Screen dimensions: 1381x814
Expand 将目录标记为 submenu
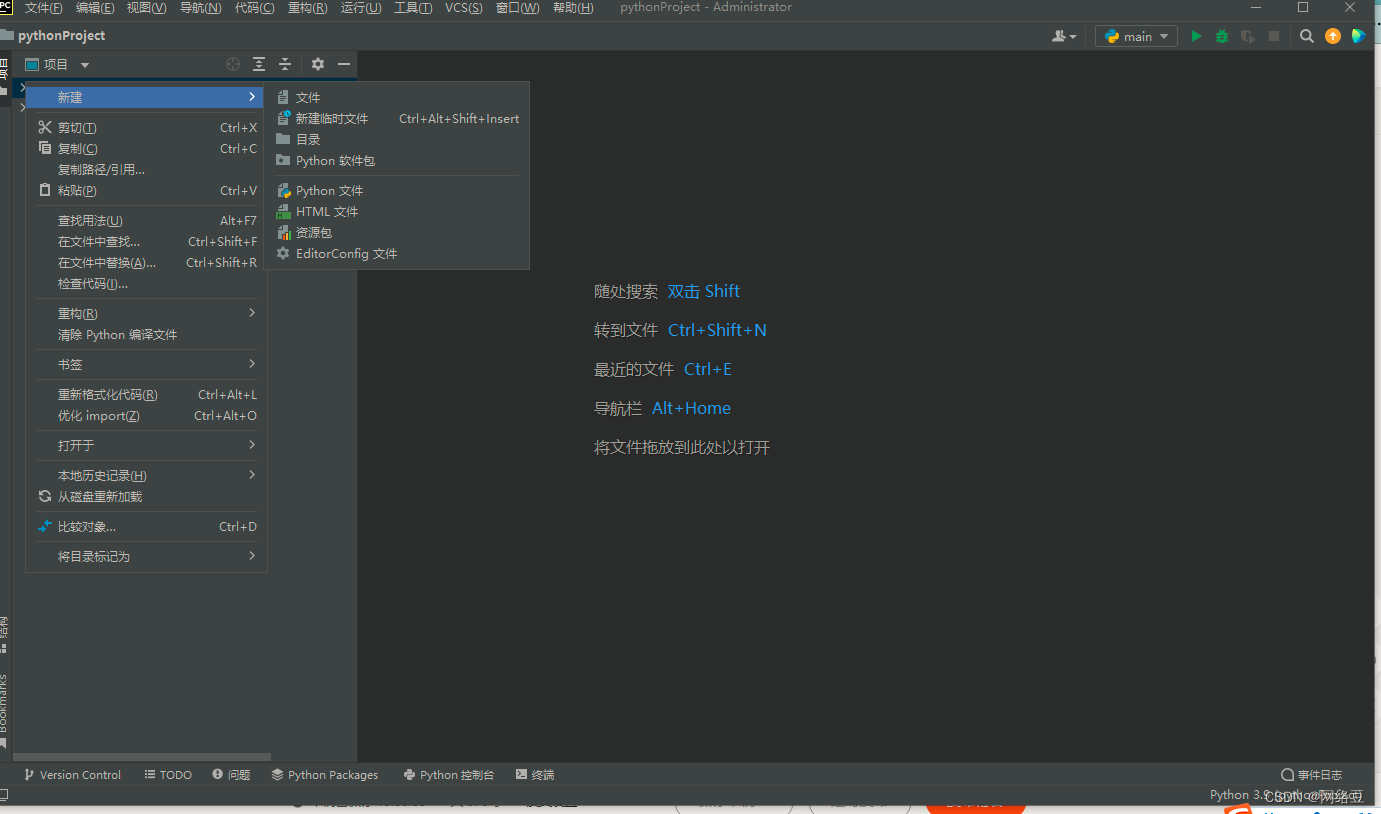pyautogui.click(x=146, y=556)
